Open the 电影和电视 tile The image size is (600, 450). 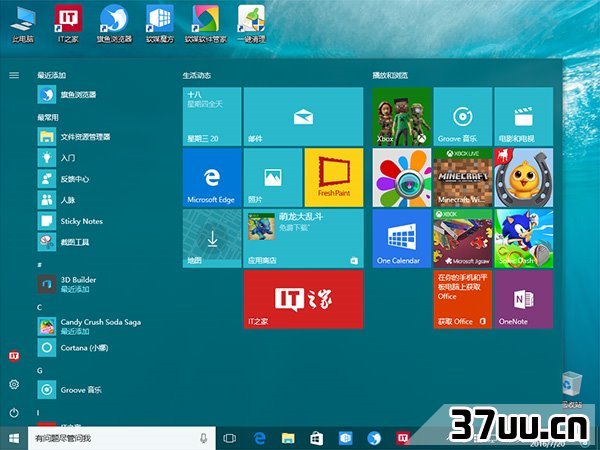click(x=523, y=116)
